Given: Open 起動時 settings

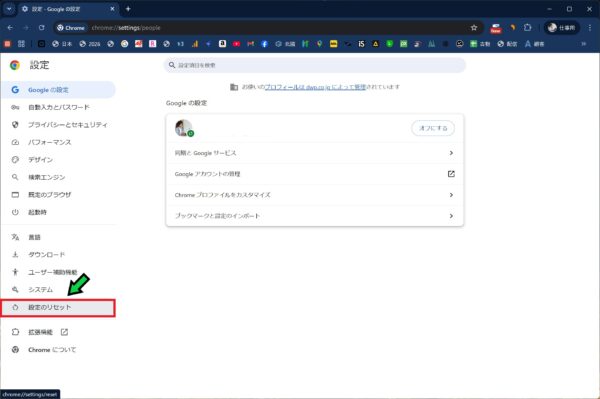Looking at the screenshot, I should tap(58, 212).
